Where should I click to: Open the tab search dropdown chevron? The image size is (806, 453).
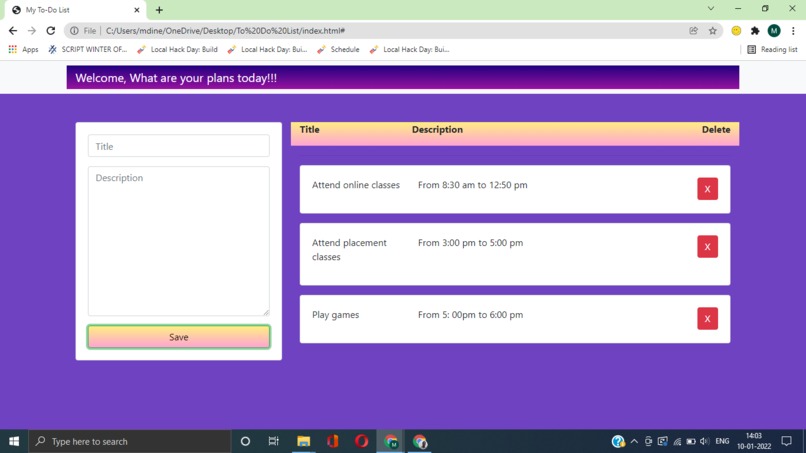pyautogui.click(x=711, y=9)
